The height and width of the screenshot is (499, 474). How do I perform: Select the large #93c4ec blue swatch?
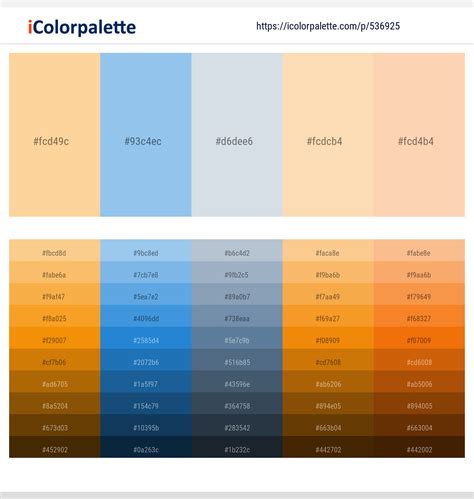coord(146,135)
